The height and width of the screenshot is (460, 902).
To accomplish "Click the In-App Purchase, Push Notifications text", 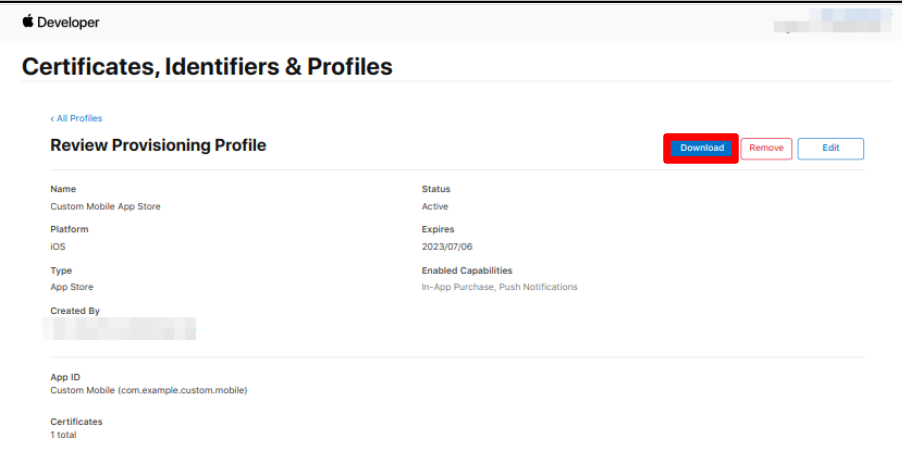I will [x=499, y=287].
